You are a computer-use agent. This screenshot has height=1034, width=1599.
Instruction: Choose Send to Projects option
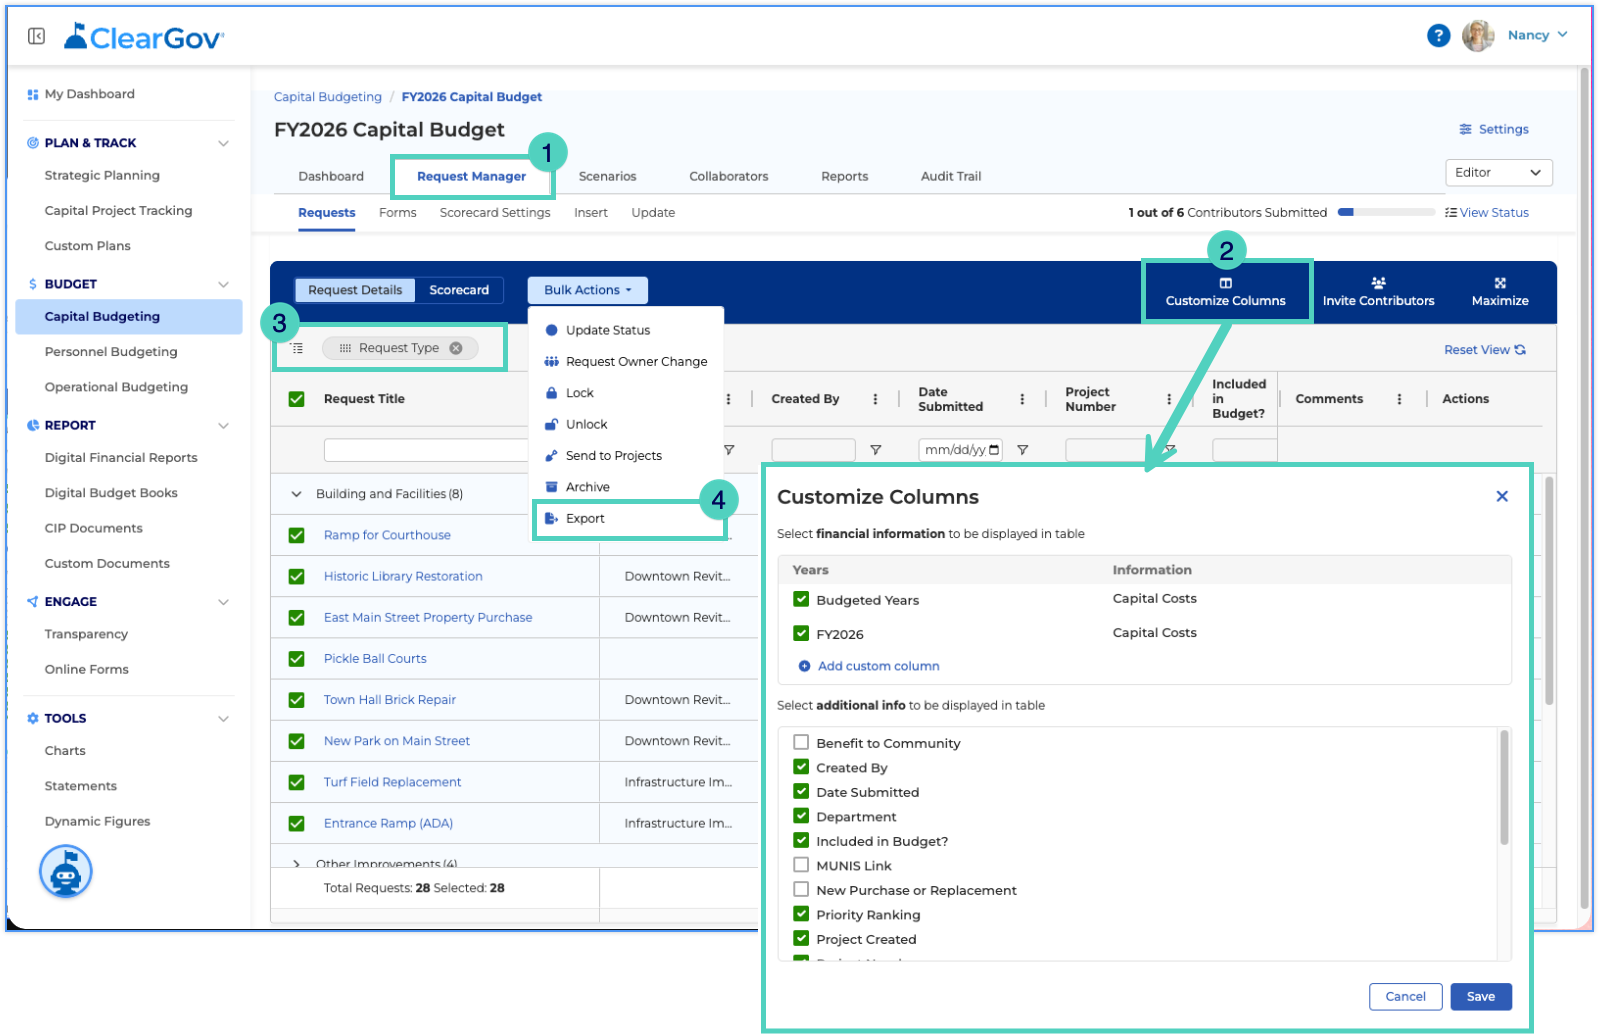(x=614, y=455)
